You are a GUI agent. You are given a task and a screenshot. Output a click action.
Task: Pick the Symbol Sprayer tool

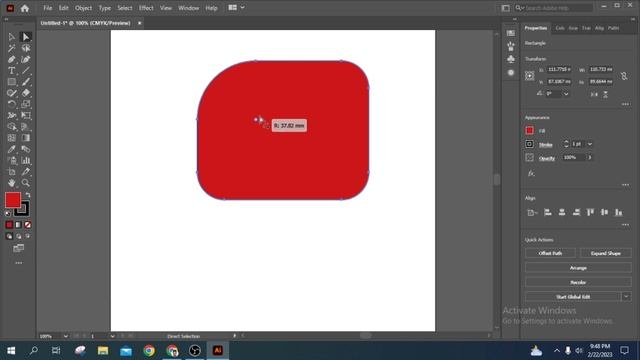11,160
